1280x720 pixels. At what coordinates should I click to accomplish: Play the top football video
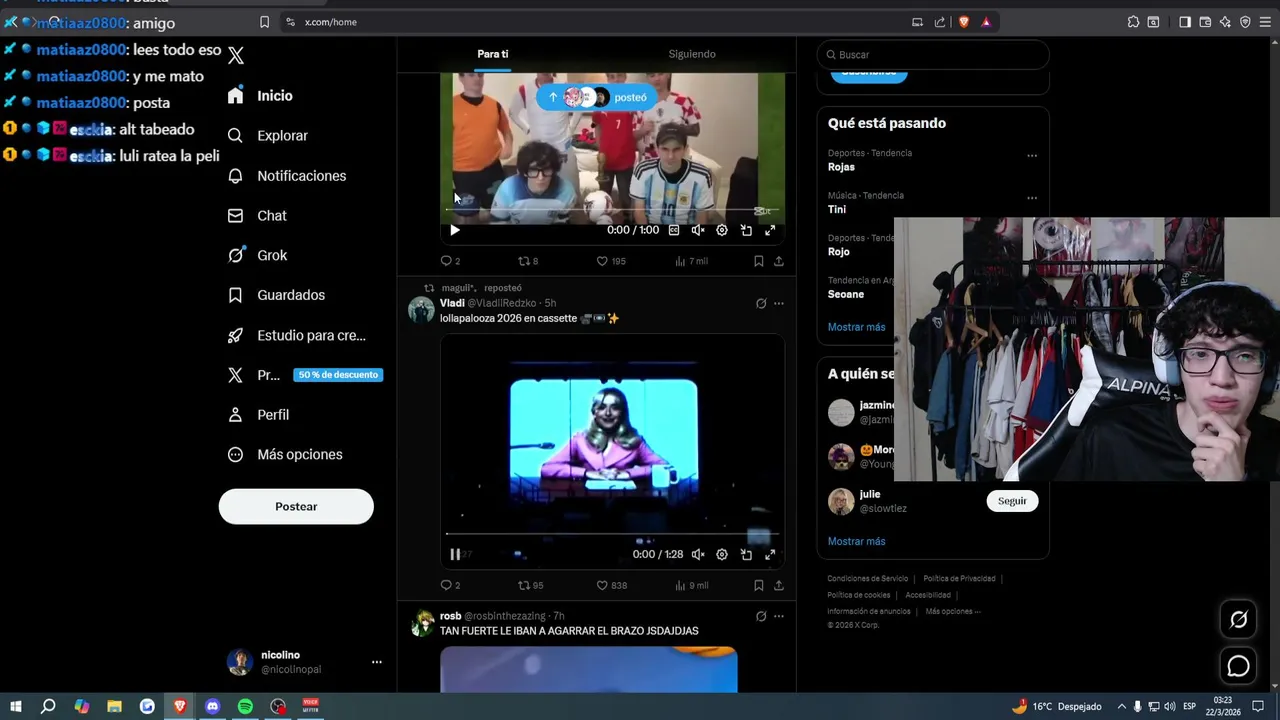tap(455, 230)
